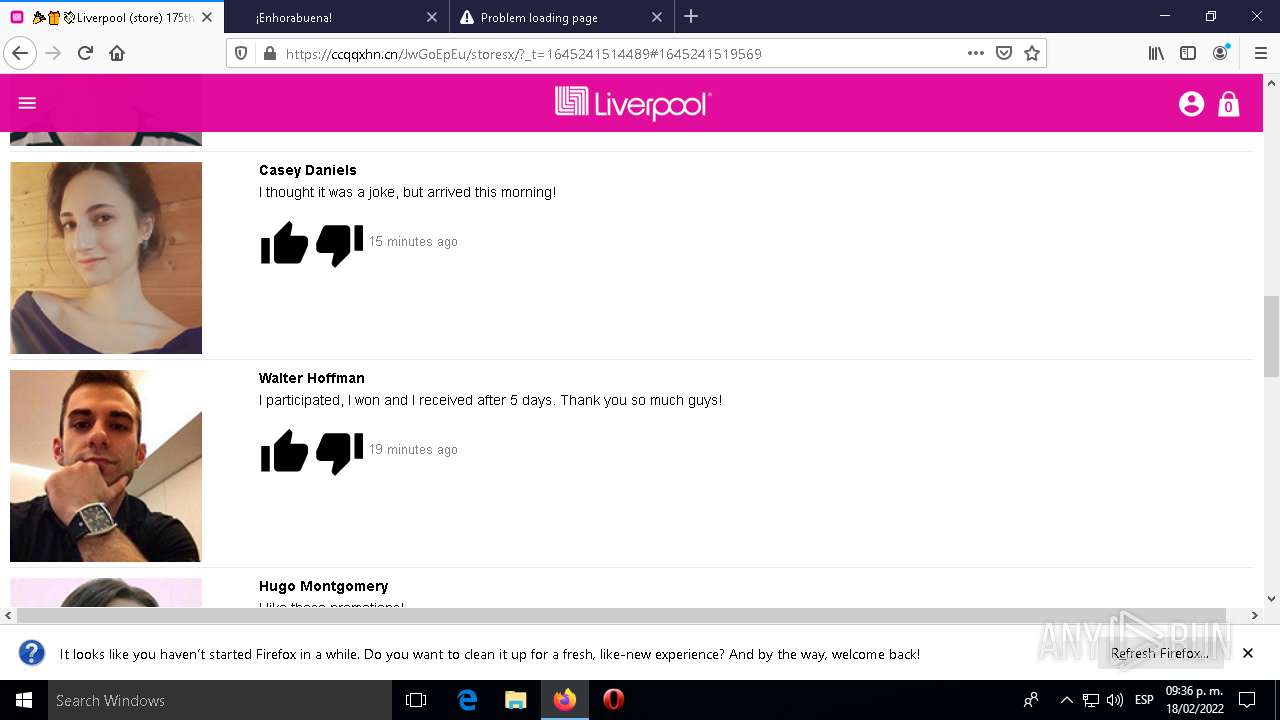This screenshot has width=1280, height=720.
Task: Open the Firefox Library icon
Action: (x=1156, y=54)
